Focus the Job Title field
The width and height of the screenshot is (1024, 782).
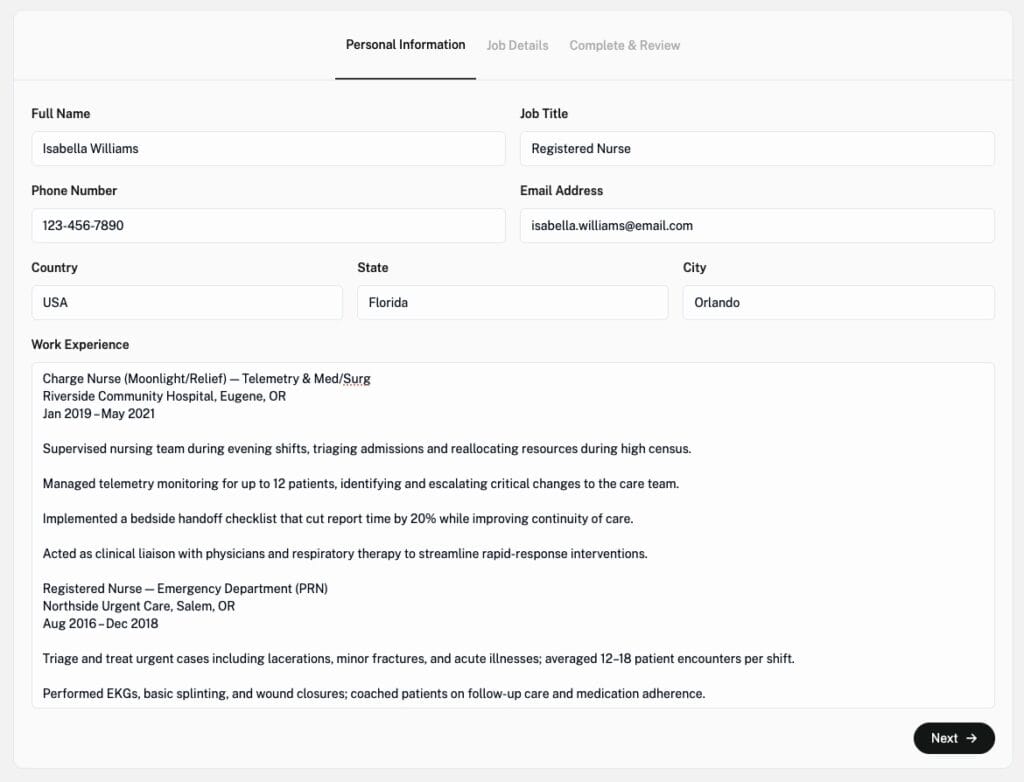[756, 148]
